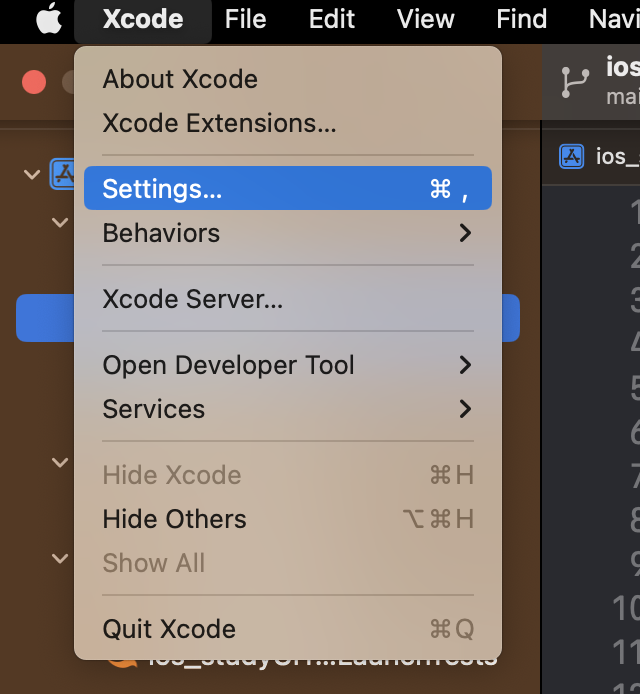Collapse the project root disclosure chevron

[x=32, y=174]
